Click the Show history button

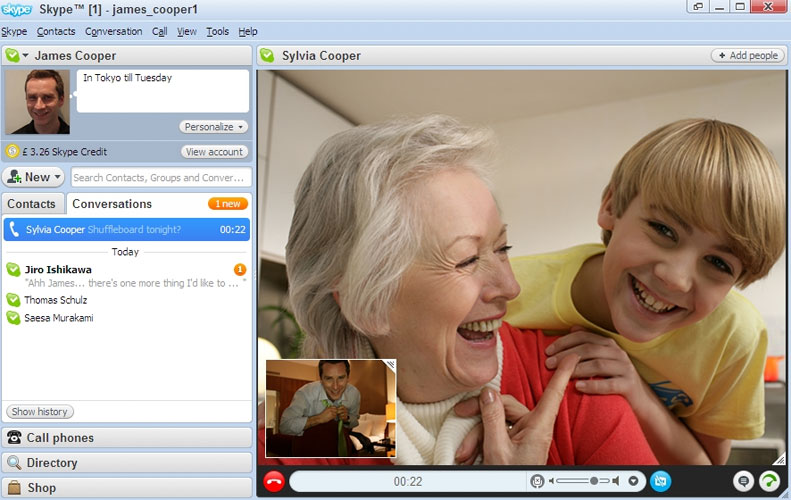40,412
